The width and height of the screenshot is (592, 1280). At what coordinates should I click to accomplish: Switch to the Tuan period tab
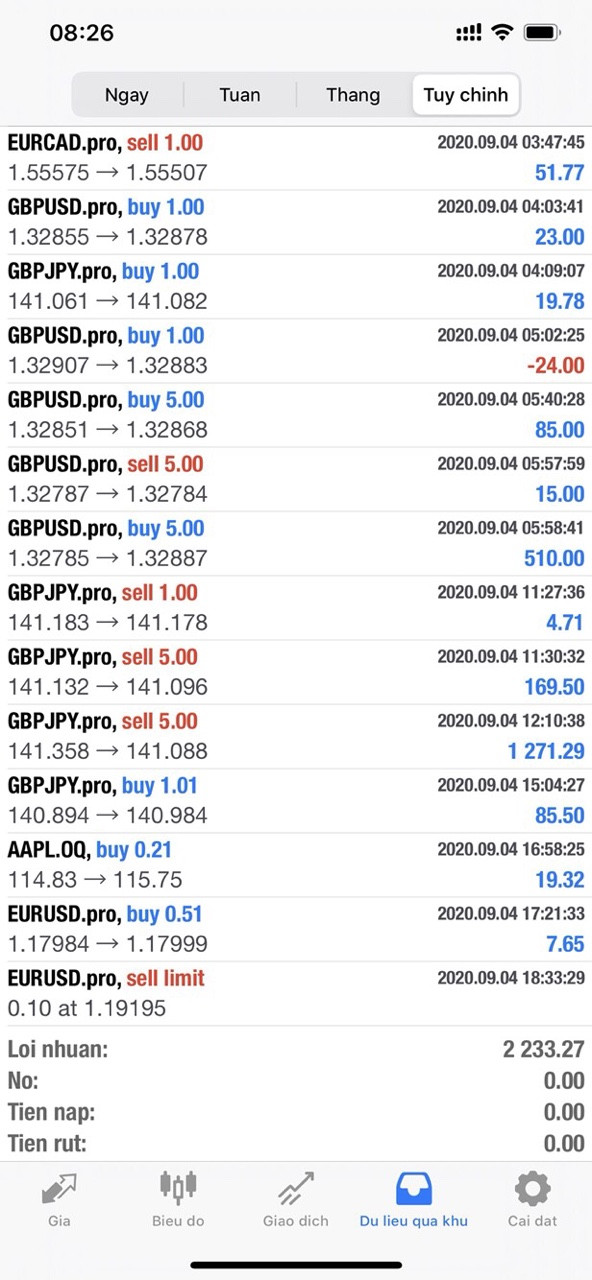pyautogui.click(x=240, y=95)
